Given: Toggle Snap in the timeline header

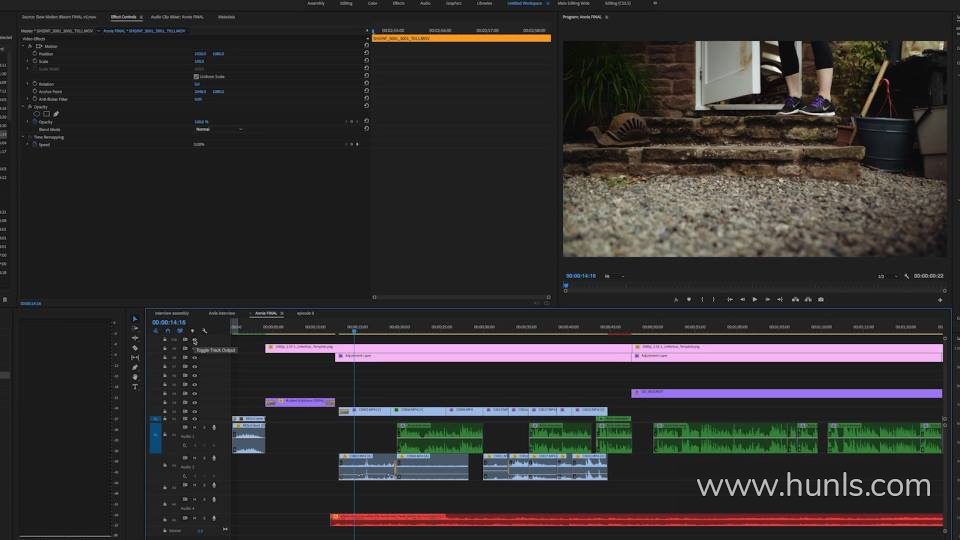Looking at the screenshot, I should pyautogui.click(x=168, y=331).
